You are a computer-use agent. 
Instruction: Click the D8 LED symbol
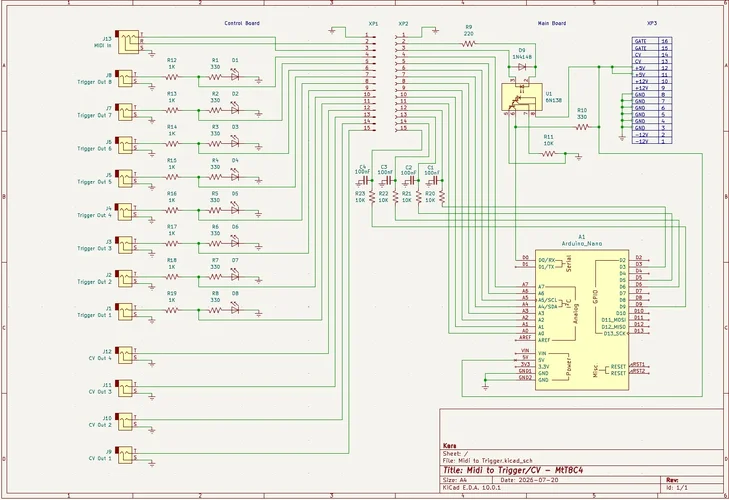[x=235, y=309]
